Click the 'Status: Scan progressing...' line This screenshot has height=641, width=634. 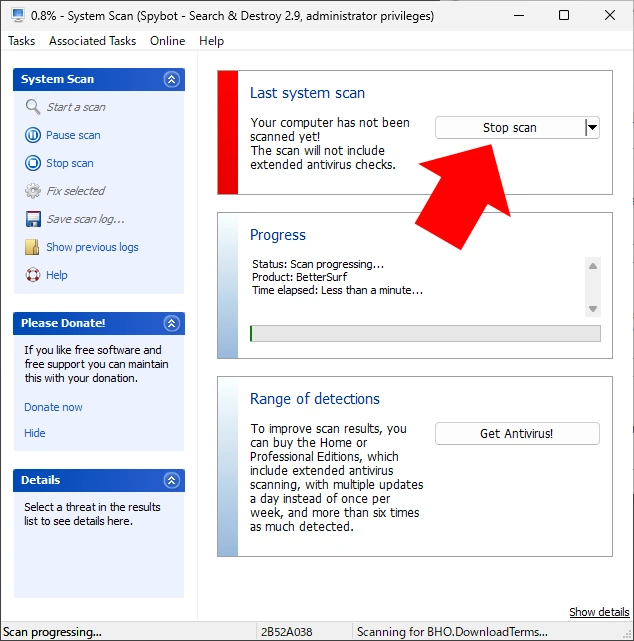(x=318, y=264)
